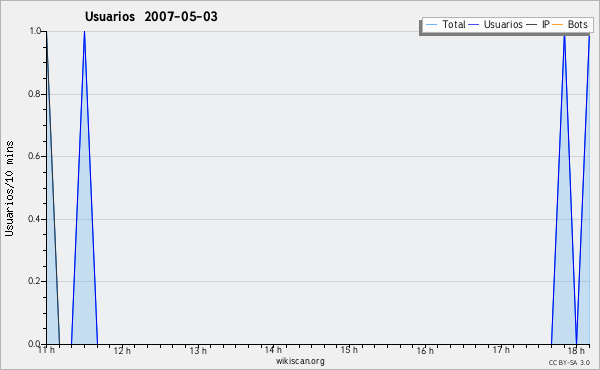Image resolution: width=600 pixels, height=370 pixels.
Task: Click the 'Usuarios/10 mins' axis label
Action: tap(9, 188)
